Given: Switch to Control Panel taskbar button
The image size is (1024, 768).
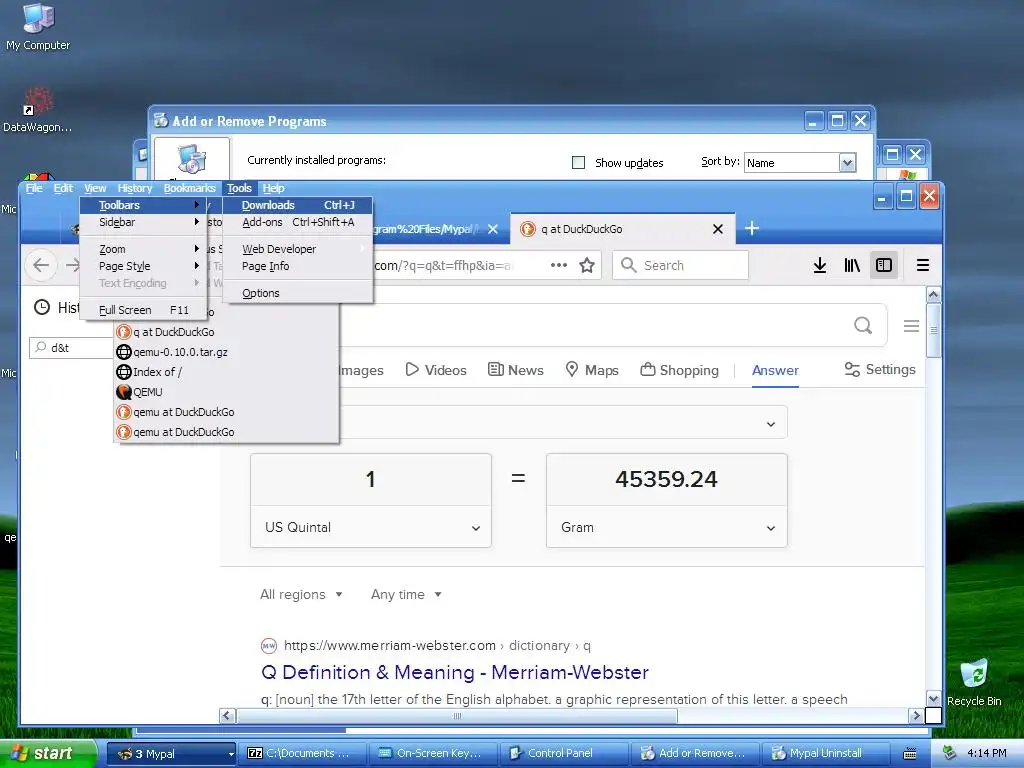Looking at the screenshot, I should click(564, 754).
